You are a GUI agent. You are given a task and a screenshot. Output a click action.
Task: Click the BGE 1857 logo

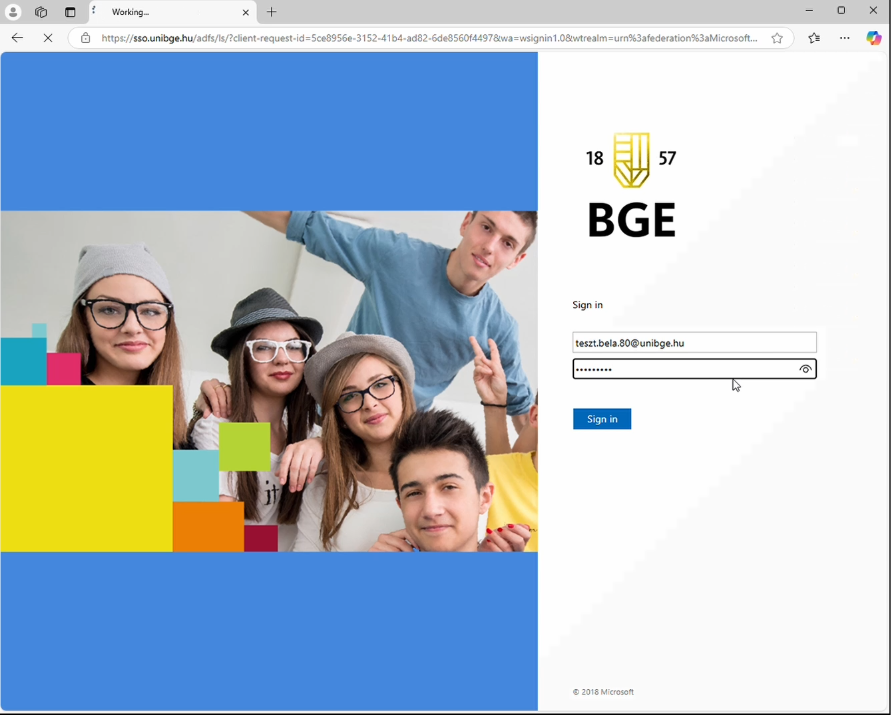click(x=631, y=185)
